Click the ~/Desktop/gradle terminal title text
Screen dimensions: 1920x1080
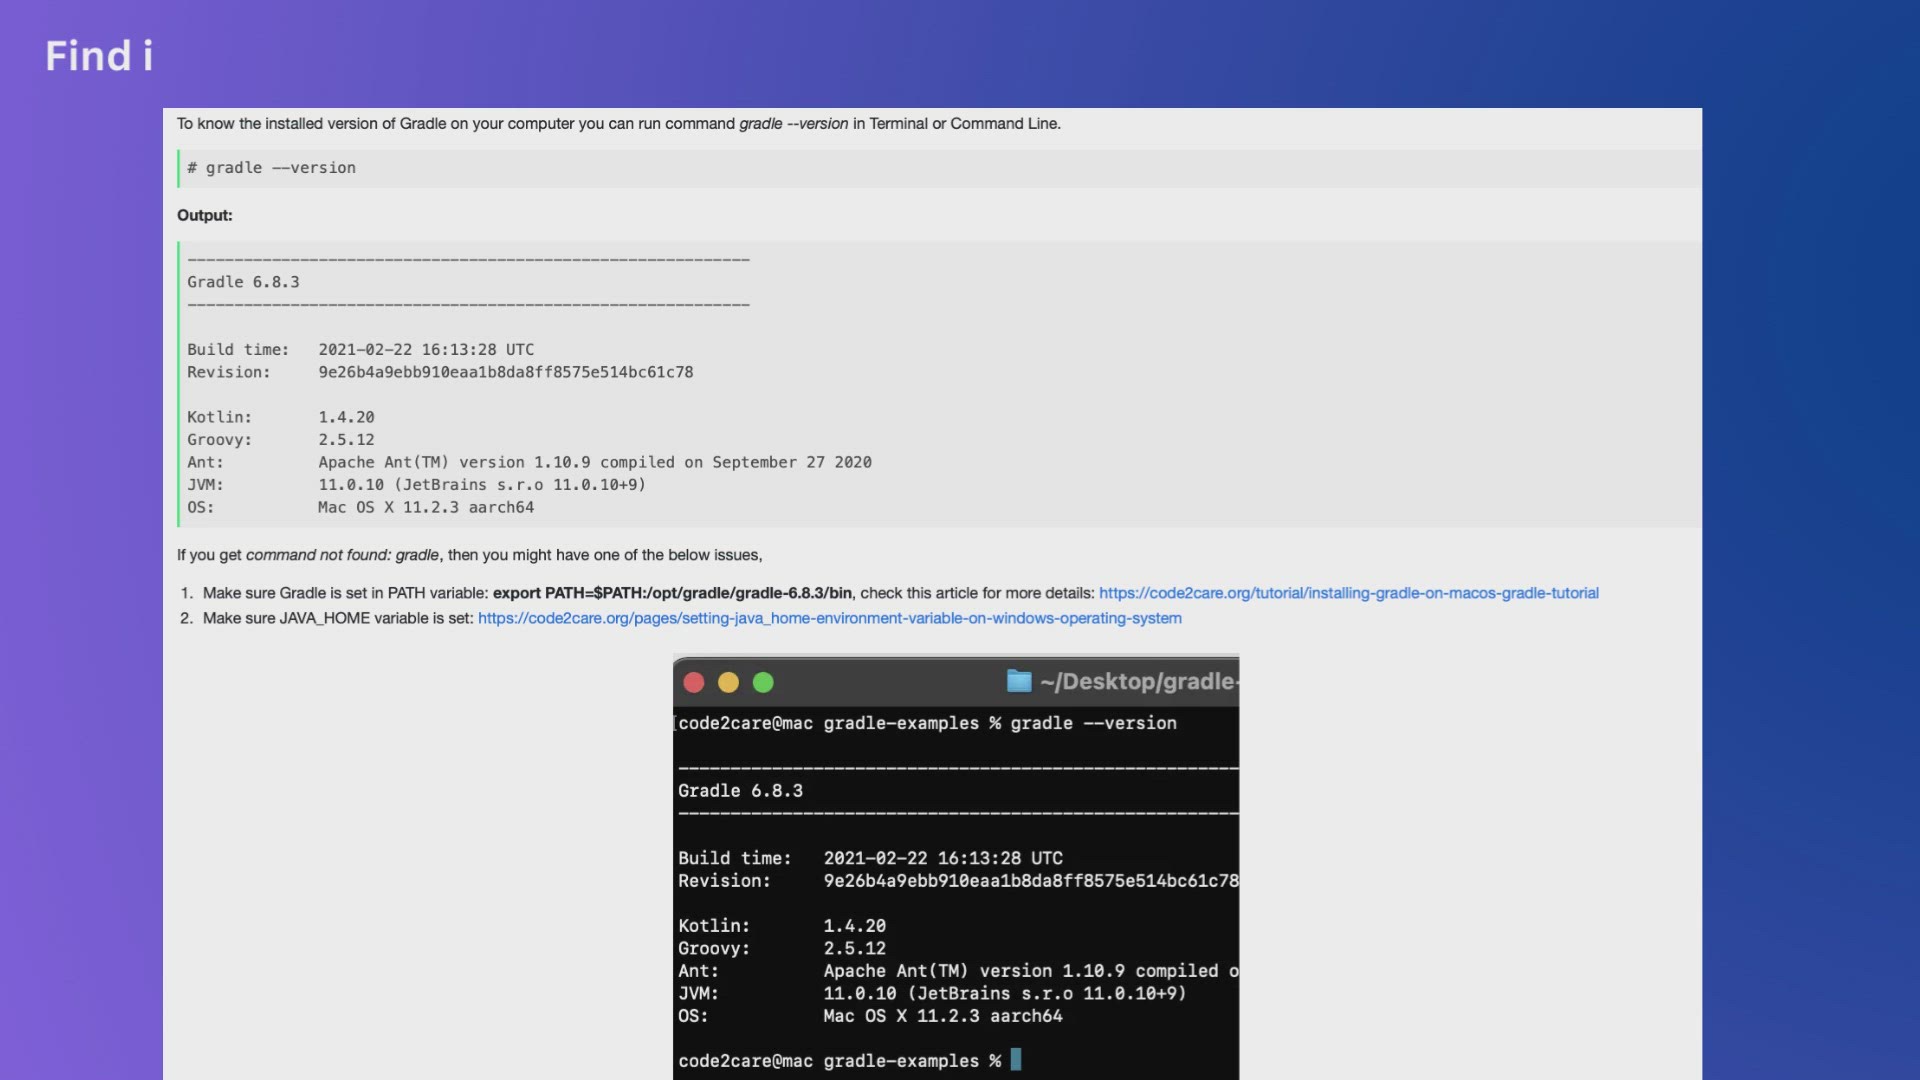[1138, 682]
